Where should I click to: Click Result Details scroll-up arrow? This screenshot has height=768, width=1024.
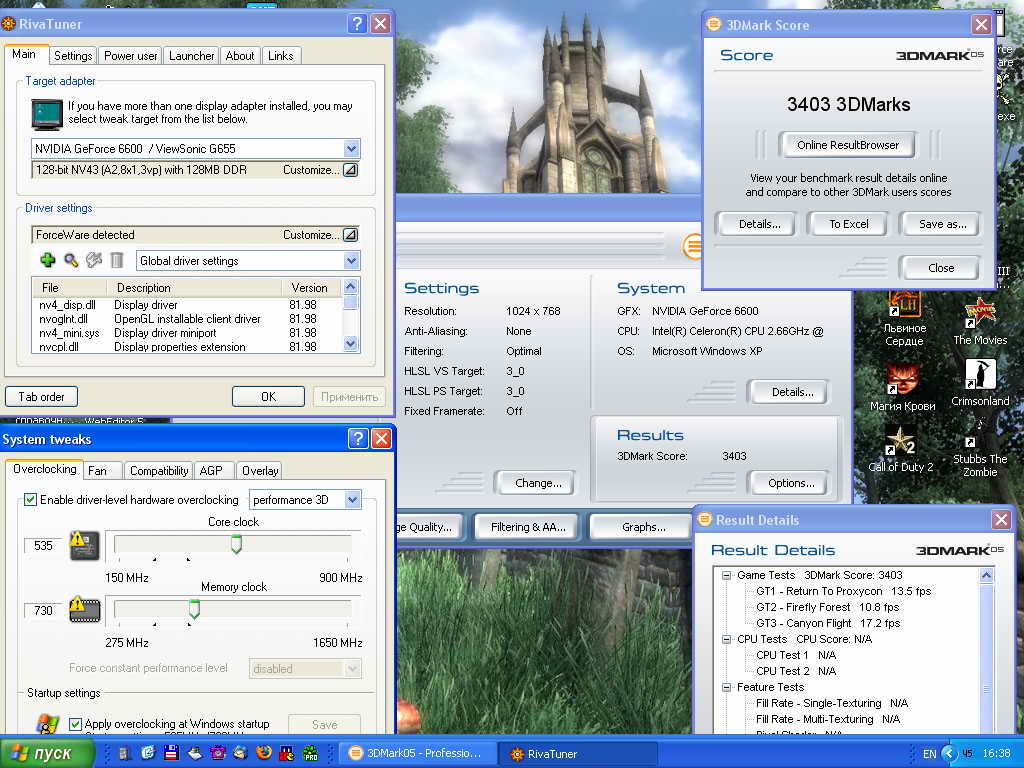(x=986, y=575)
